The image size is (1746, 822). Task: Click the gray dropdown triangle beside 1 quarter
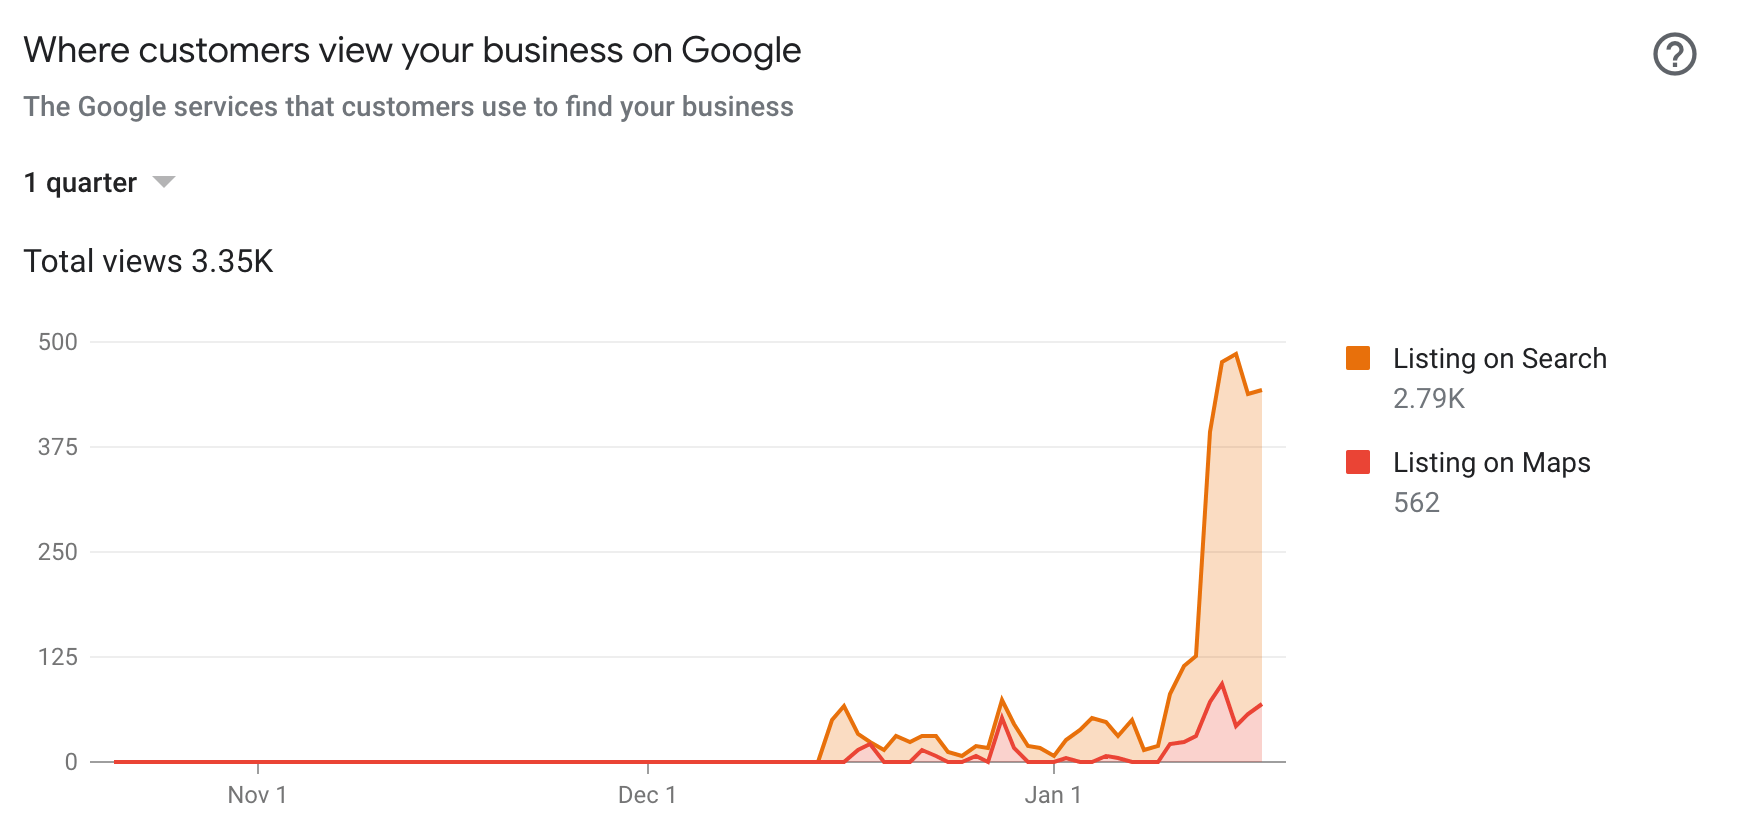pyautogui.click(x=163, y=182)
